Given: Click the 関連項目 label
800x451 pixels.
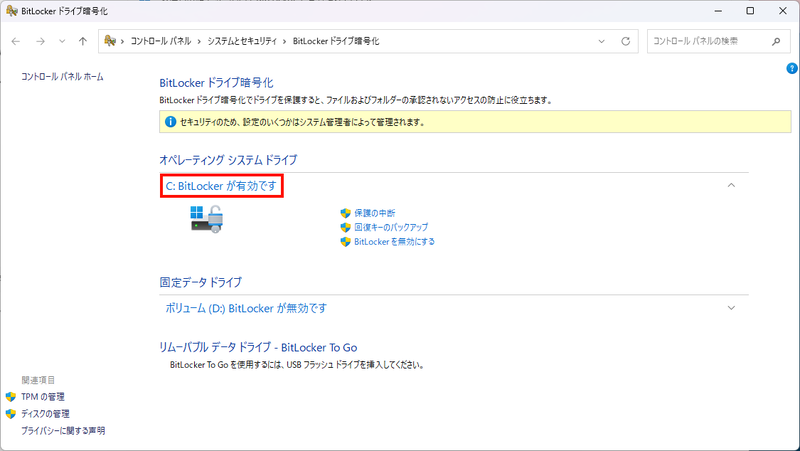Looking at the screenshot, I should click(x=38, y=380).
